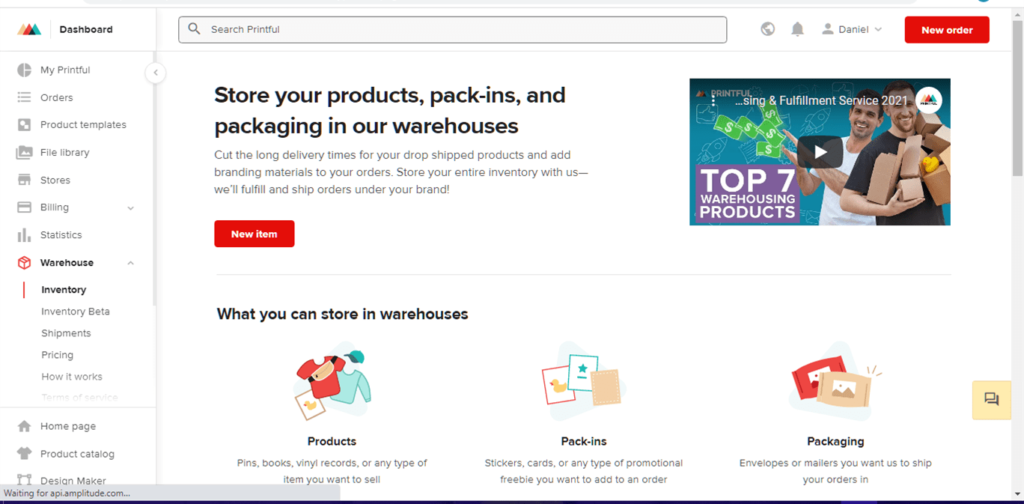Click the Printful channel logo on video
Image resolution: width=1024 pixels, height=504 pixels.
click(928, 100)
